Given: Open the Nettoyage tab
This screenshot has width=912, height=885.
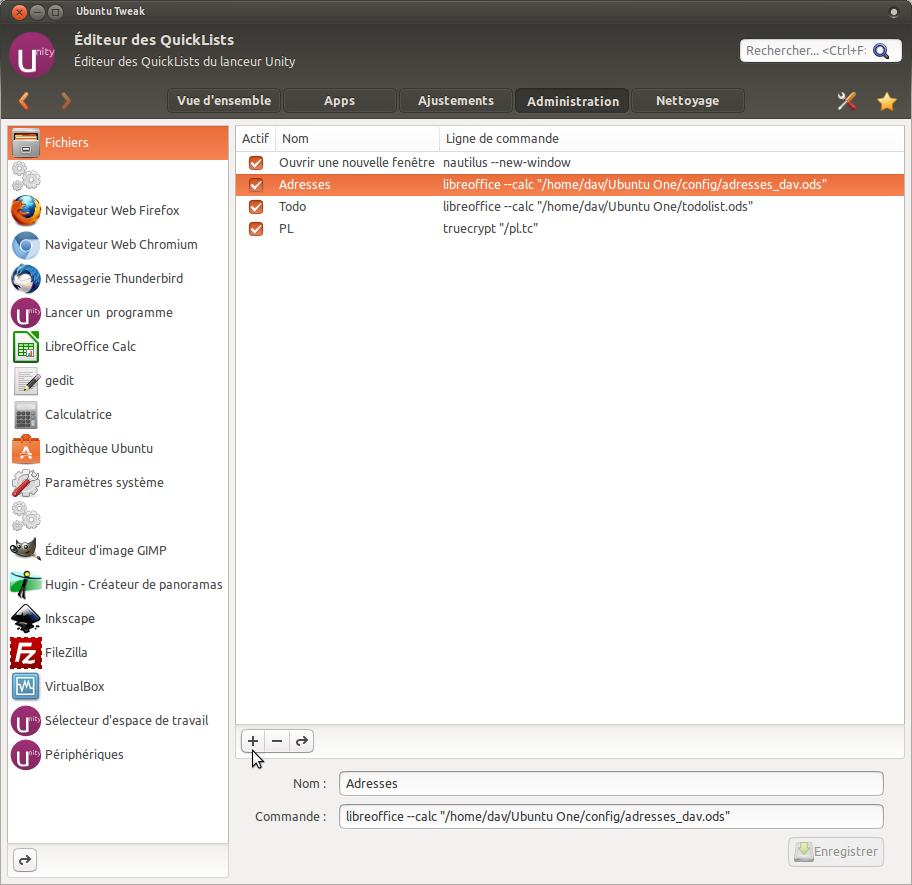Looking at the screenshot, I should coord(687,101).
